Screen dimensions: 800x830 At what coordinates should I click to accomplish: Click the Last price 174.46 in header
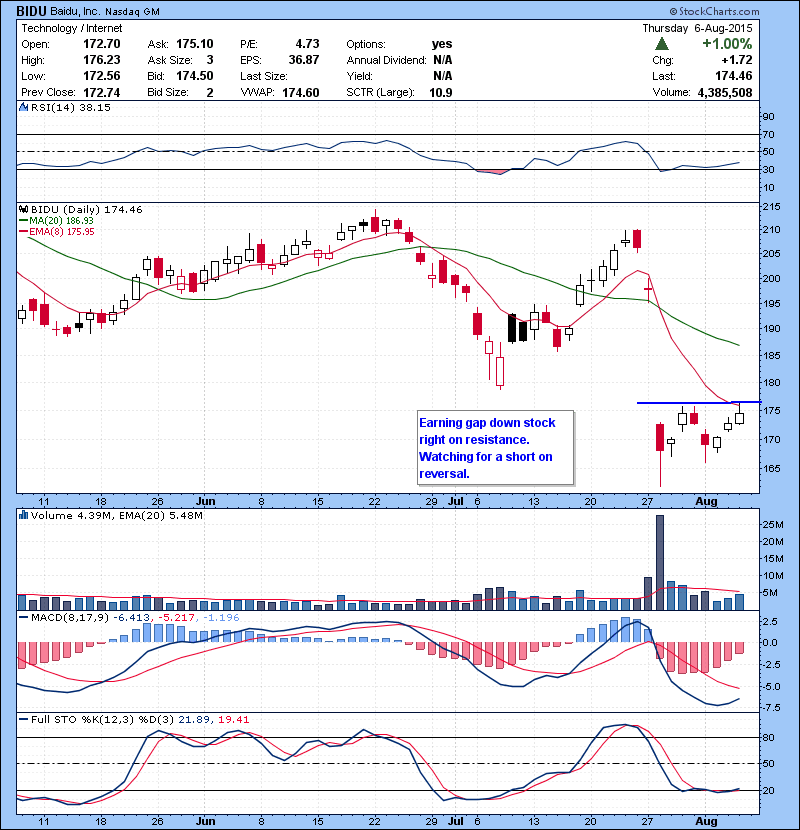[733, 76]
